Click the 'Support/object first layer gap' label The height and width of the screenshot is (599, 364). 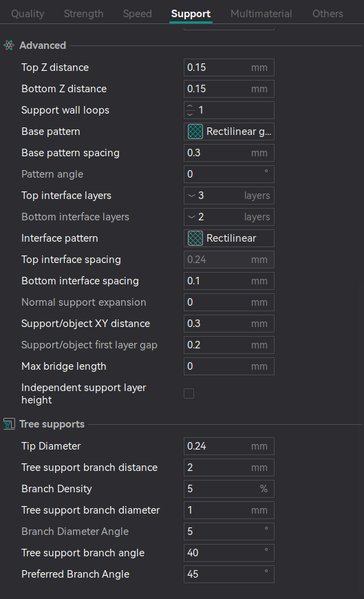click(89, 345)
